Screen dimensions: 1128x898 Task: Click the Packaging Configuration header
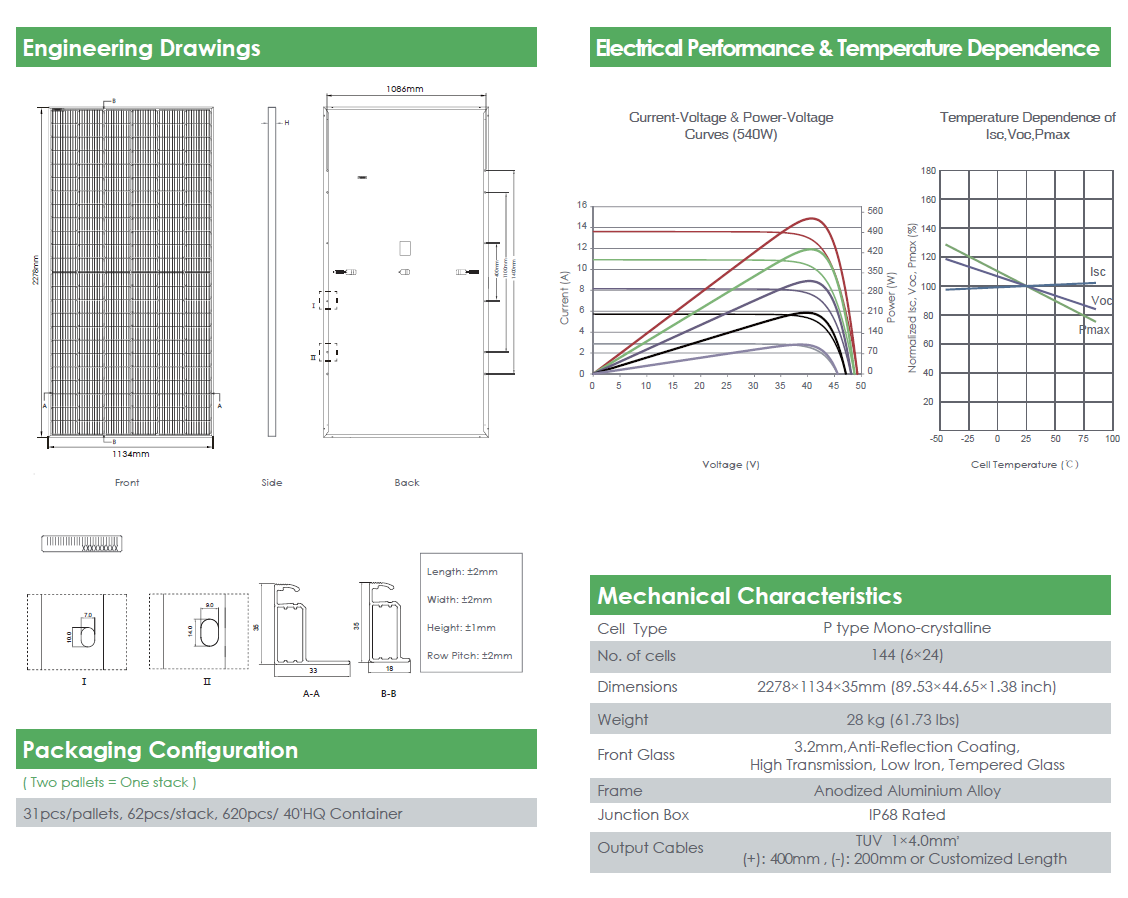point(276,749)
